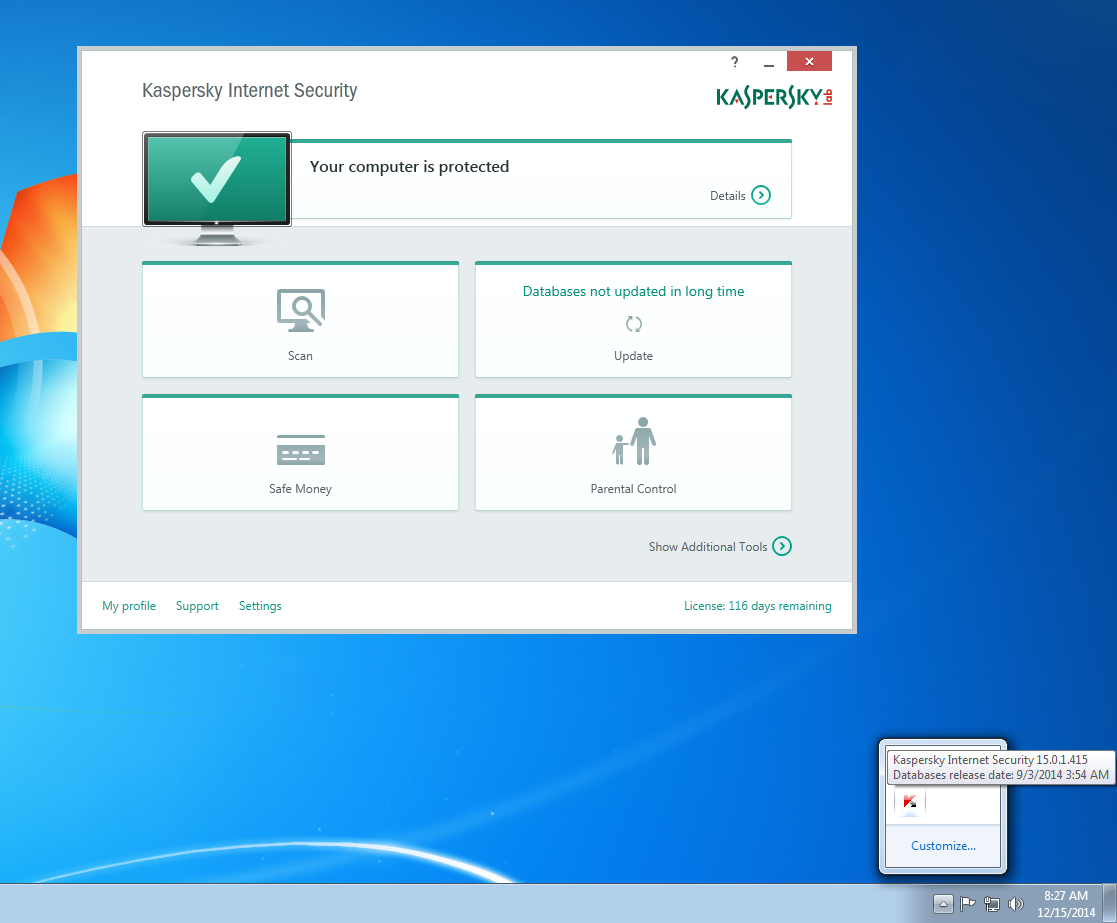Open Parental Control via adult-and-child icon

coord(633,441)
